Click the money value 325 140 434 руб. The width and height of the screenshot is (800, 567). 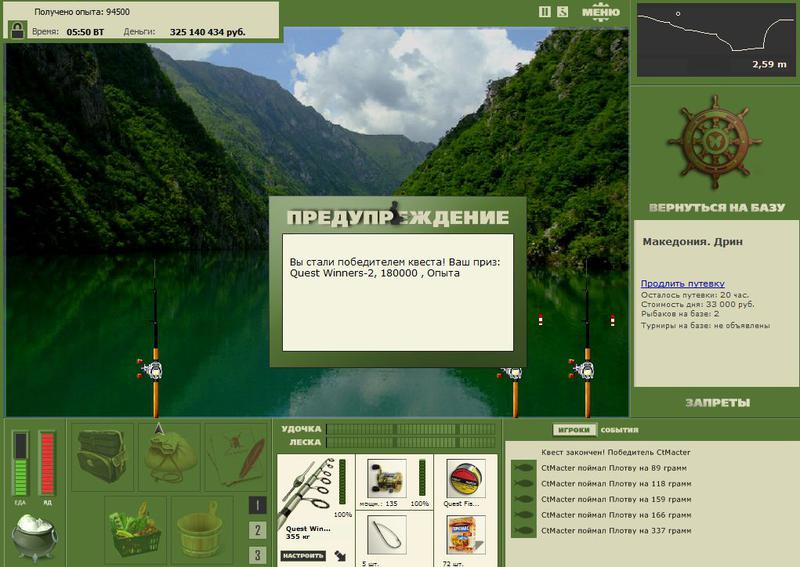207,32
